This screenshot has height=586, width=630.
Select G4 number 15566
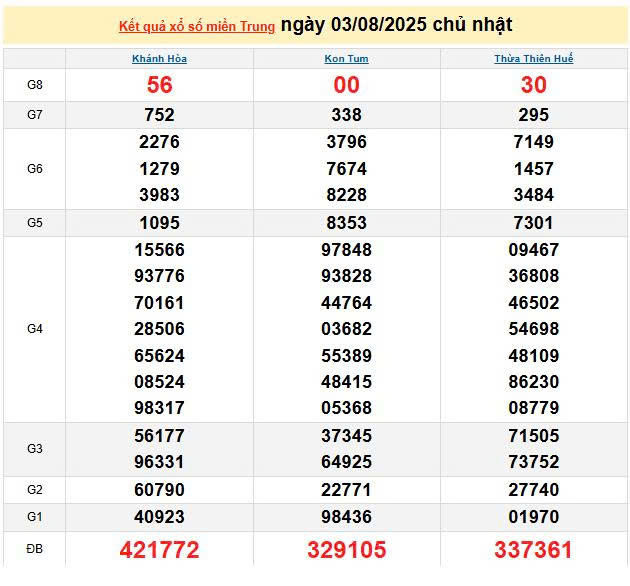tap(160, 250)
